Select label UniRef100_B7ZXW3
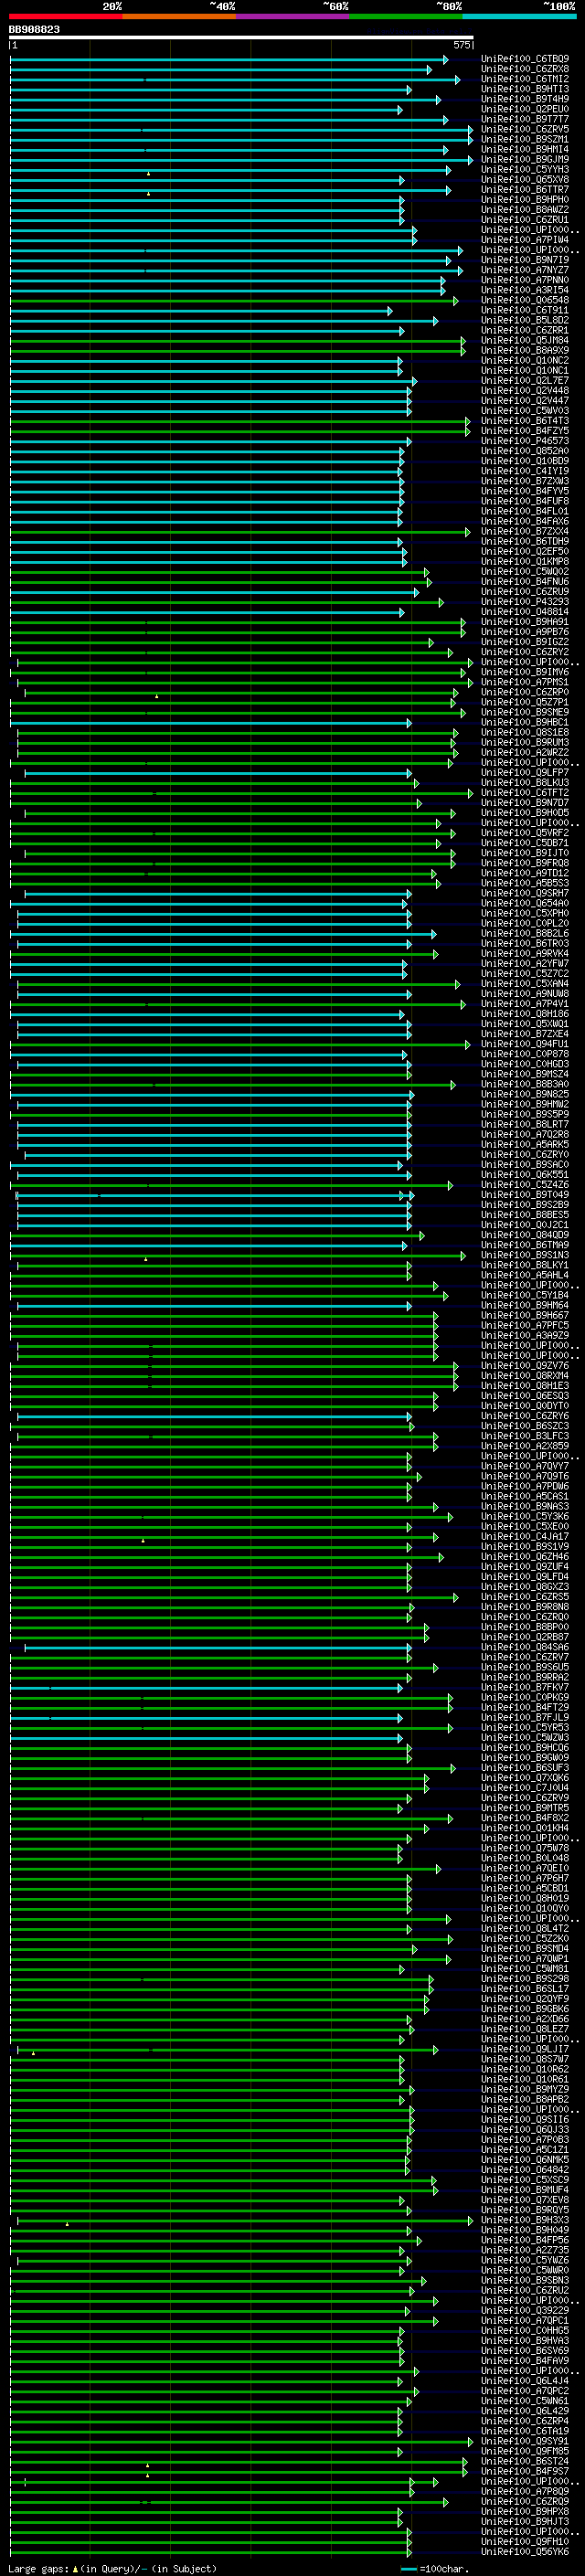The image size is (585, 2576). point(525,481)
